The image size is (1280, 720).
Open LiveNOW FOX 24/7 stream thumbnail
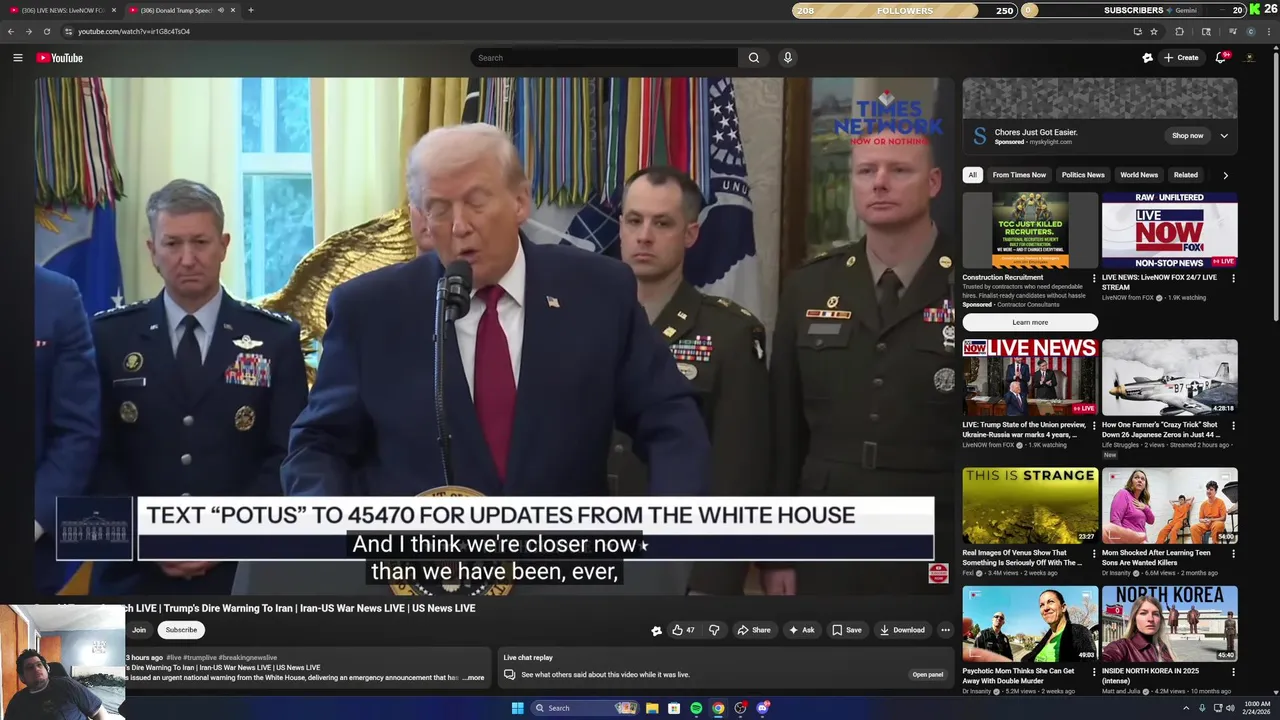1170,231
